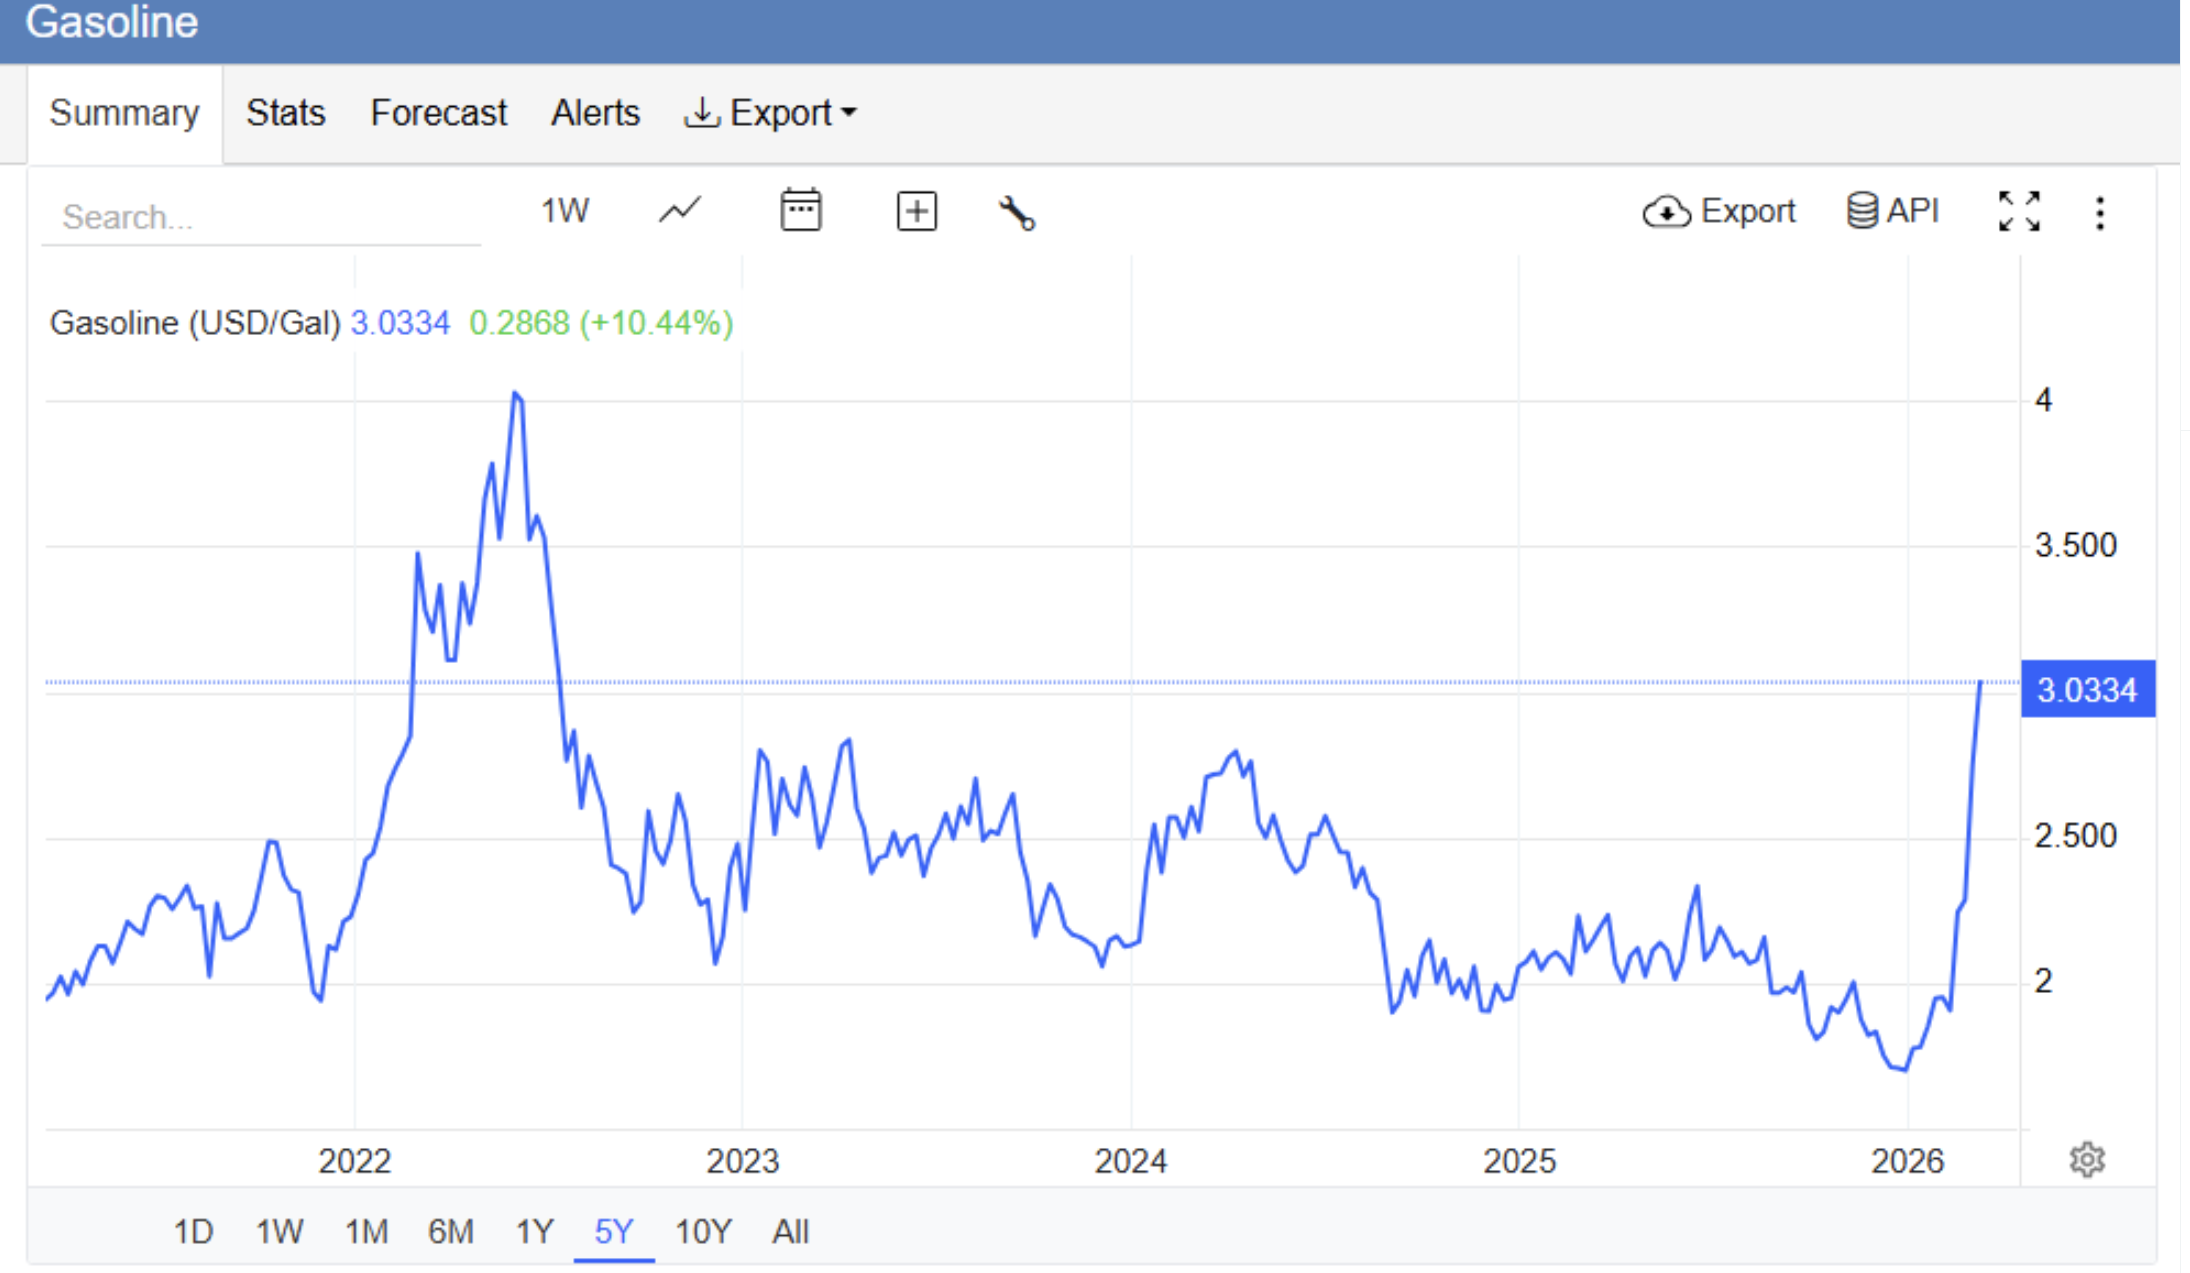The width and height of the screenshot is (2190, 1273).
Task: Select the 6M range button
Action: pyautogui.click(x=450, y=1231)
